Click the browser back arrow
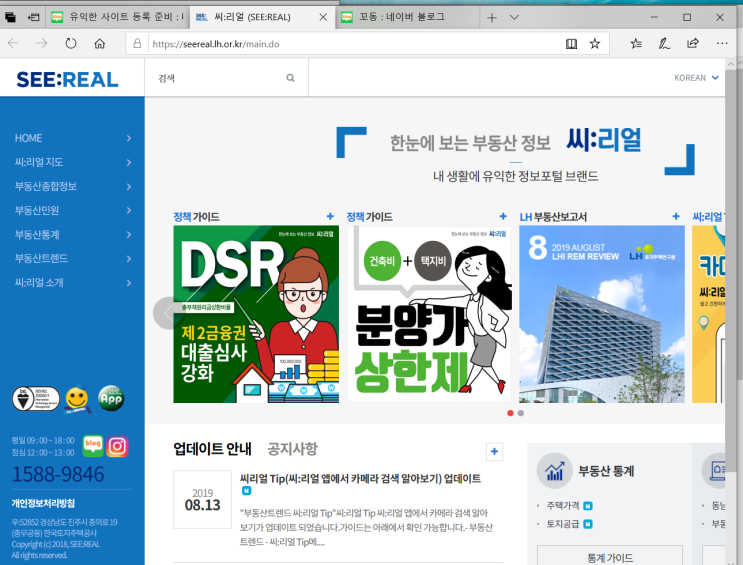The height and width of the screenshot is (565, 743). 13,44
